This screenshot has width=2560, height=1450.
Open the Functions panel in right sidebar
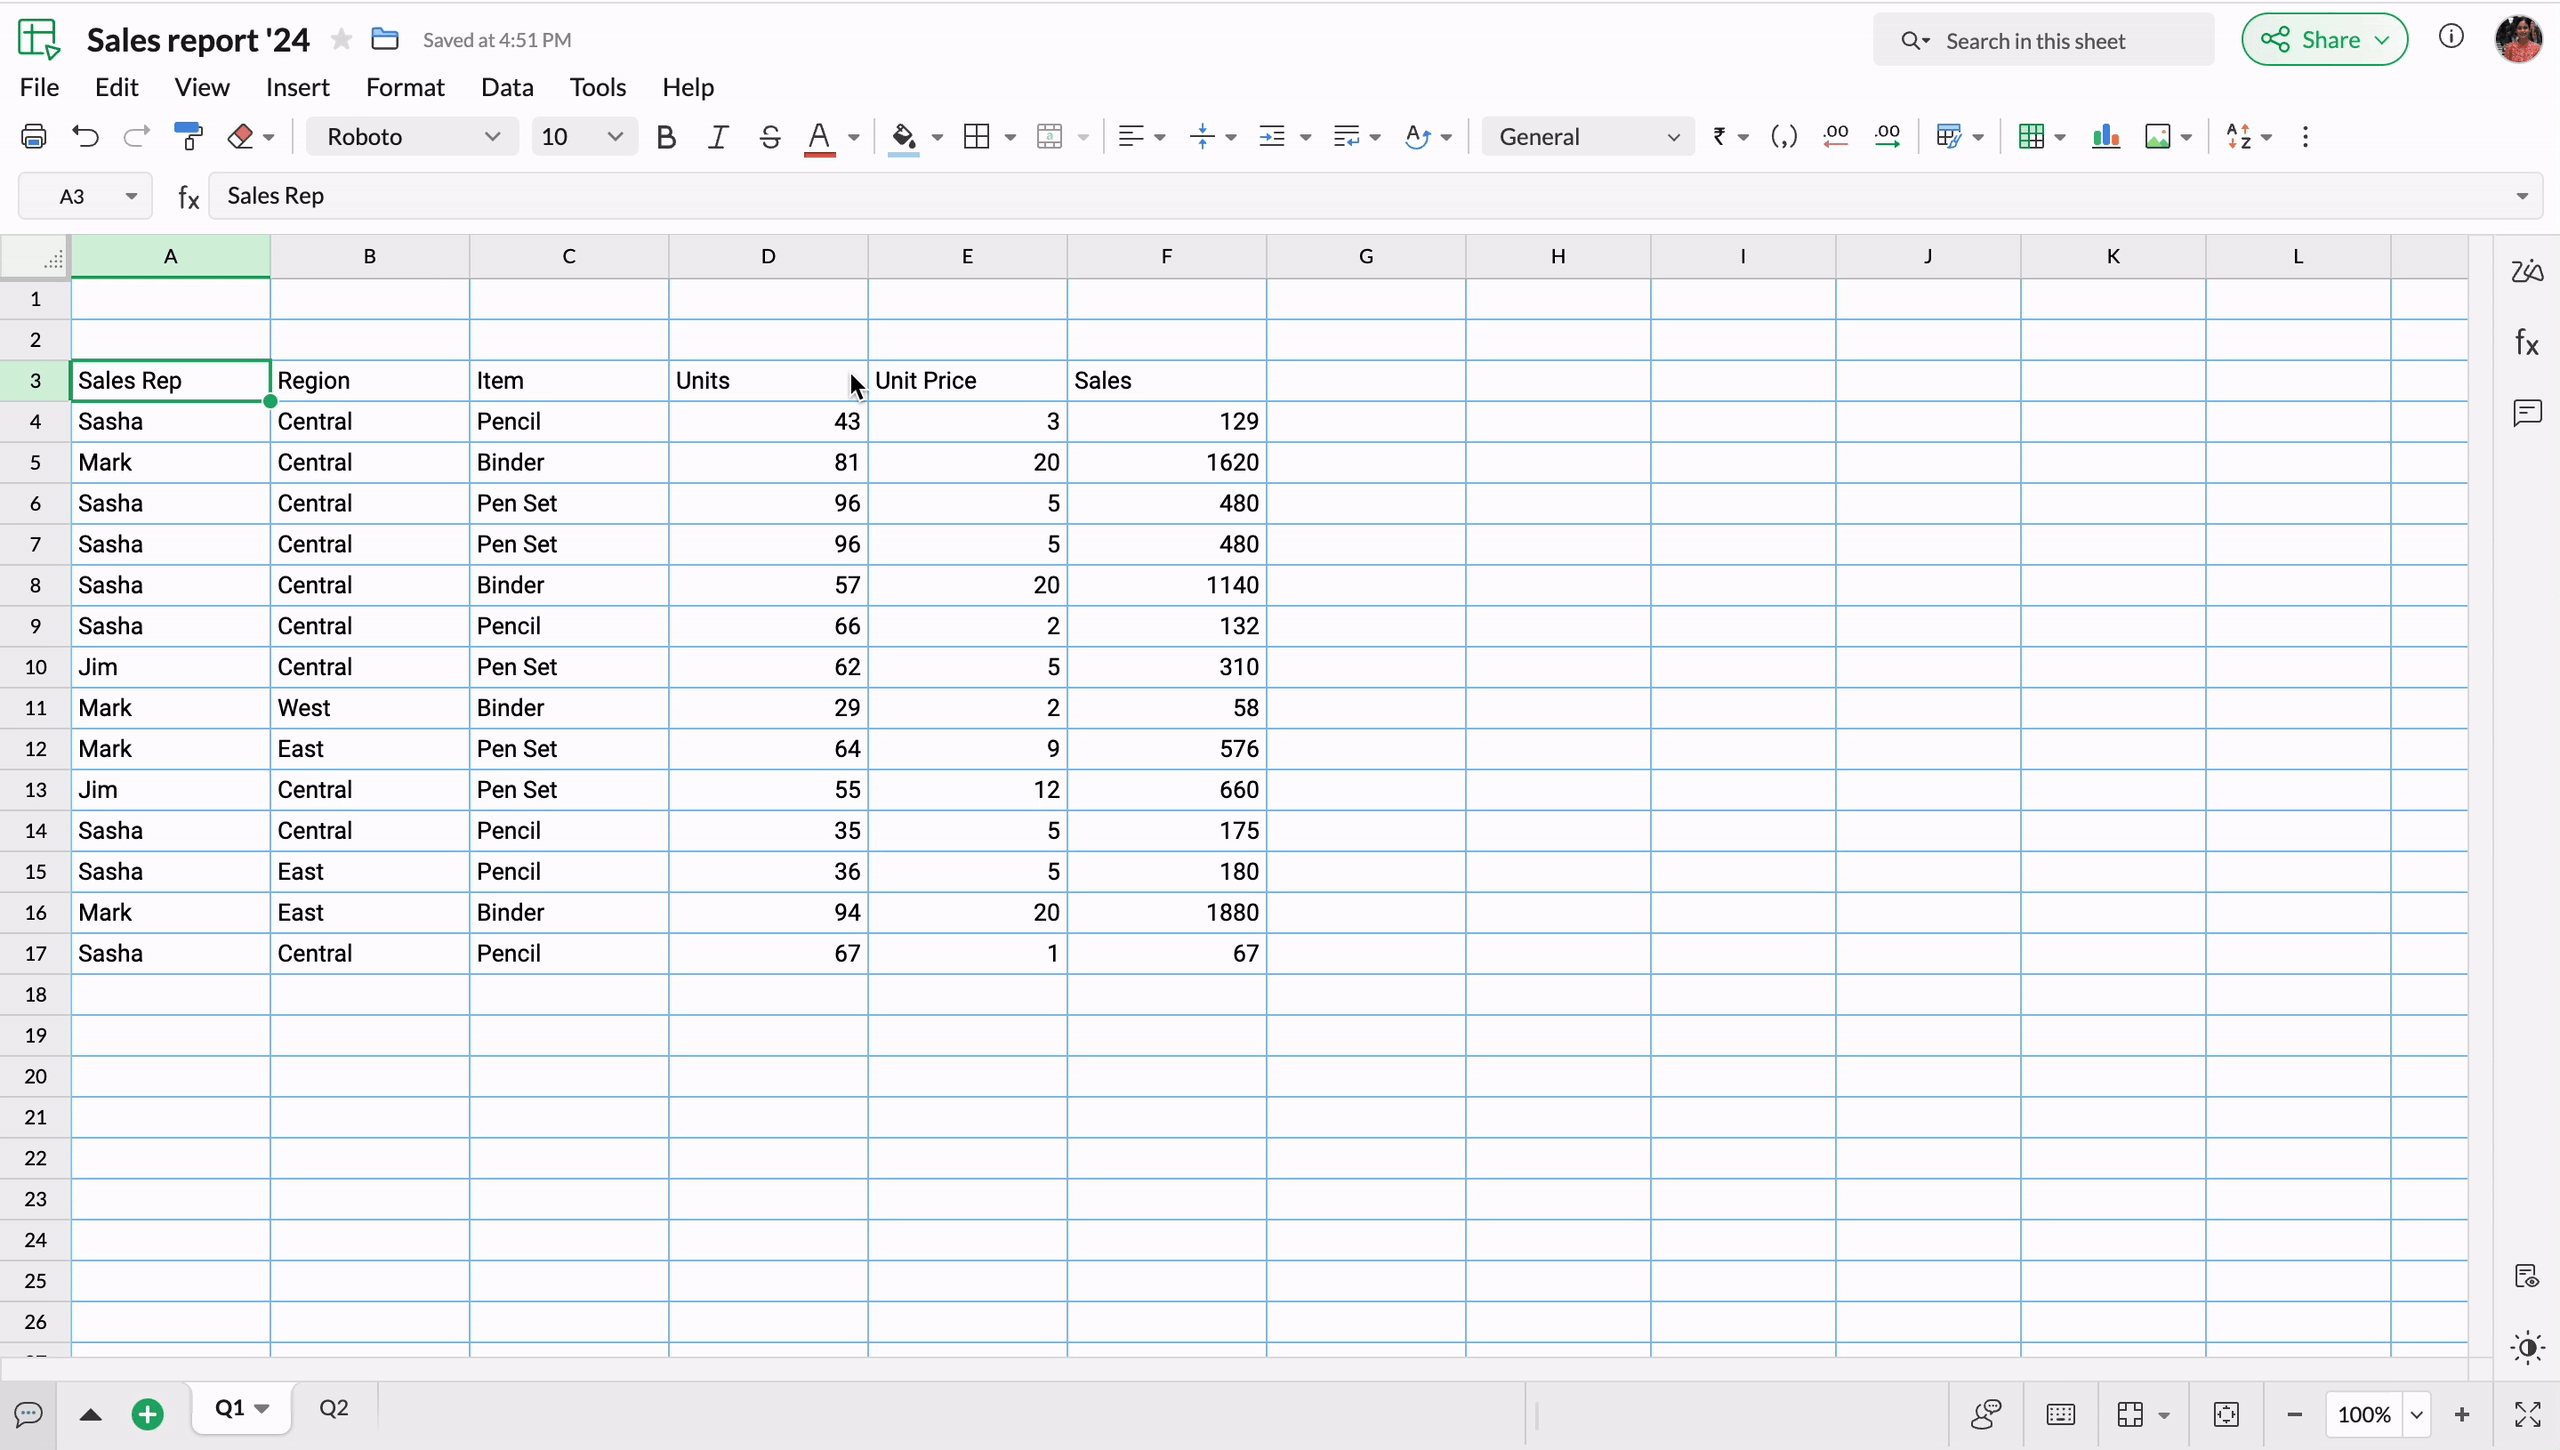pos(2526,344)
